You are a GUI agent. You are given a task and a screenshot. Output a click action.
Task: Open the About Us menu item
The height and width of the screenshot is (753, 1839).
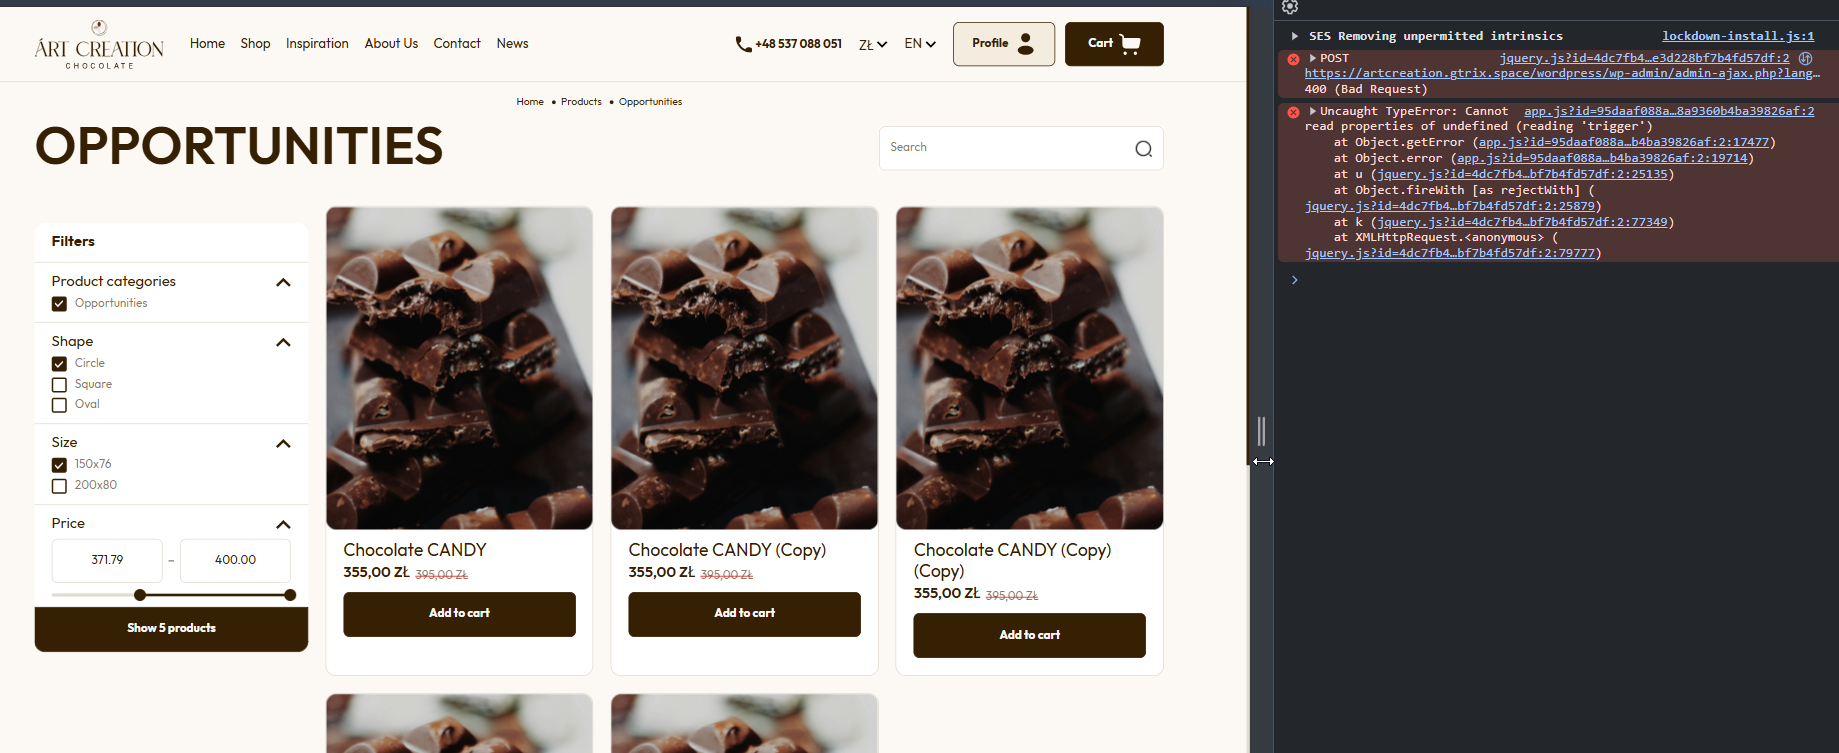[391, 43]
